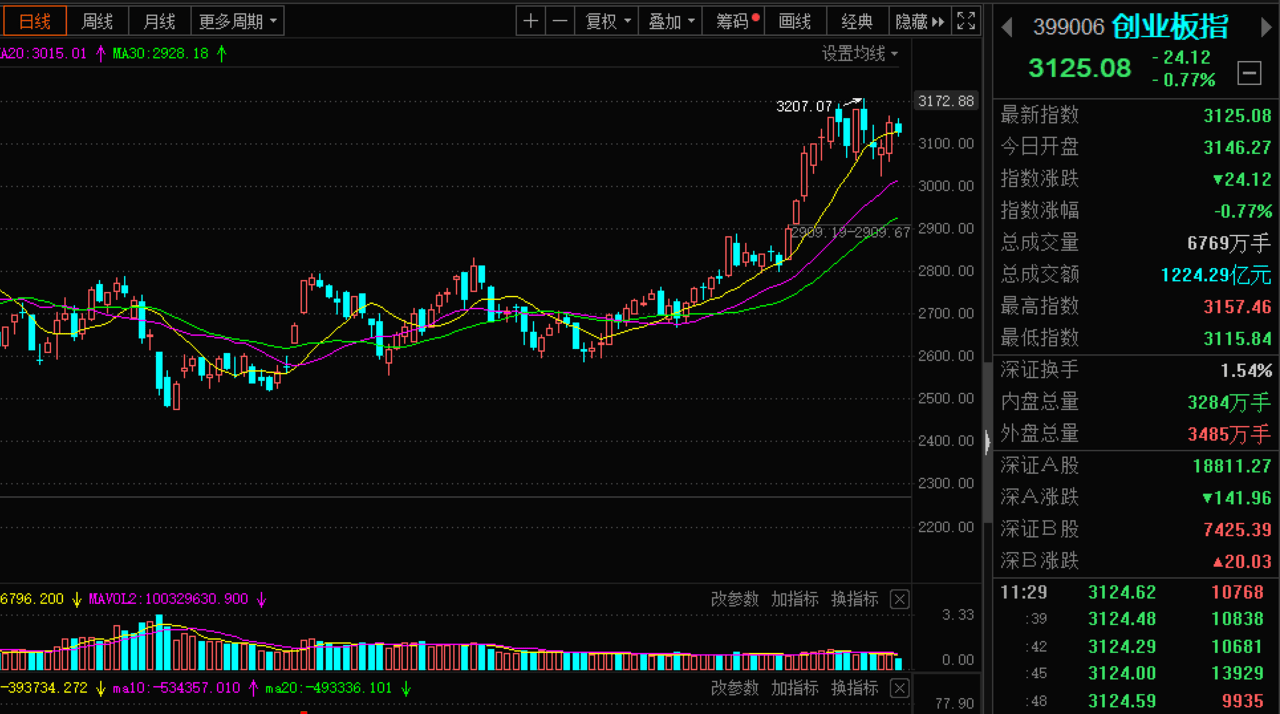Image resolution: width=1280 pixels, height=714 pixels.
Task: Click the minus box beside 3125.08
Action: click(x=1249, y=72)
